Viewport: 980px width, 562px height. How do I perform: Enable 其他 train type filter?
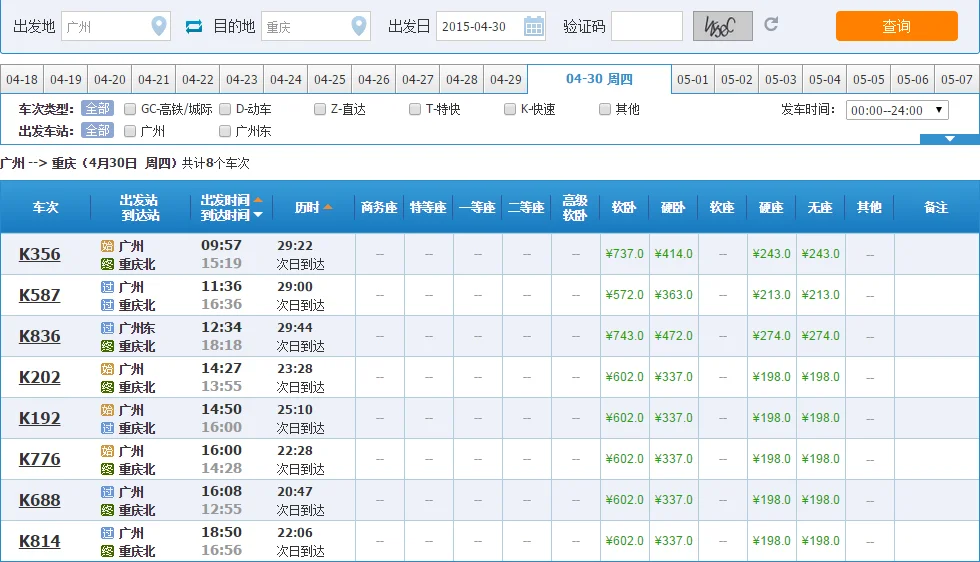click(605, 109)
